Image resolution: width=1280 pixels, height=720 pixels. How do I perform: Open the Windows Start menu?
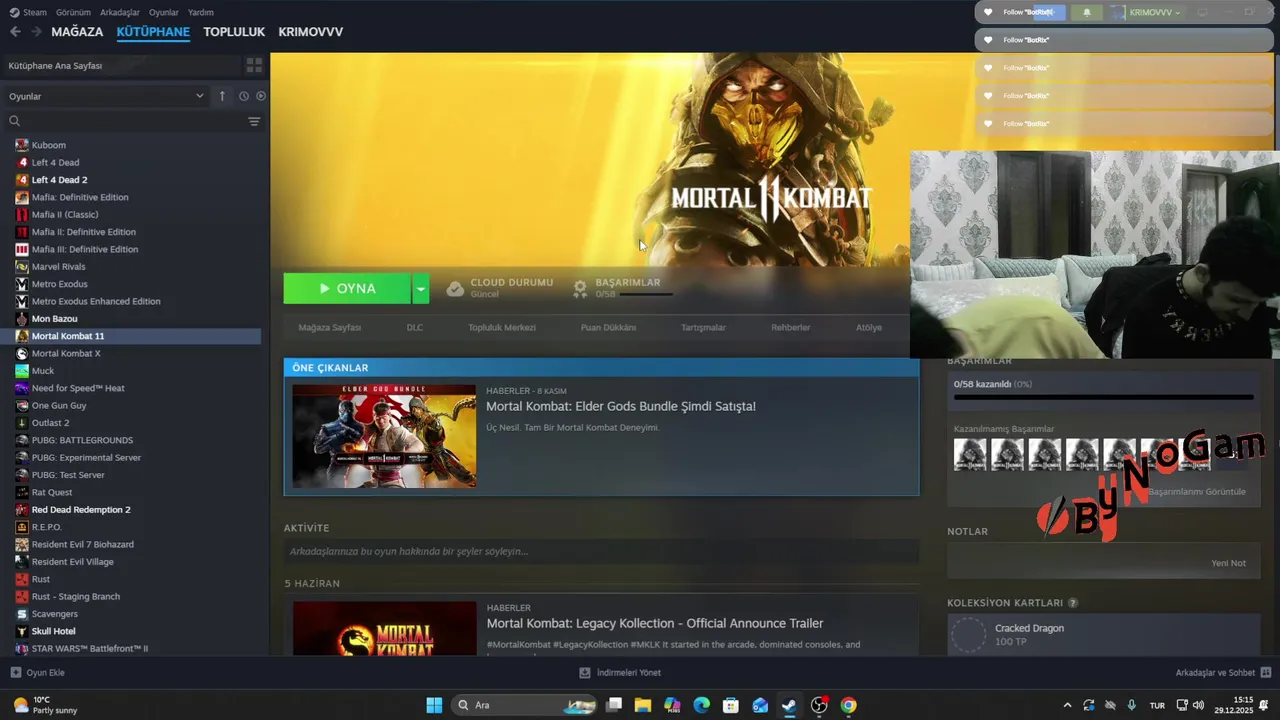[434, 705]
